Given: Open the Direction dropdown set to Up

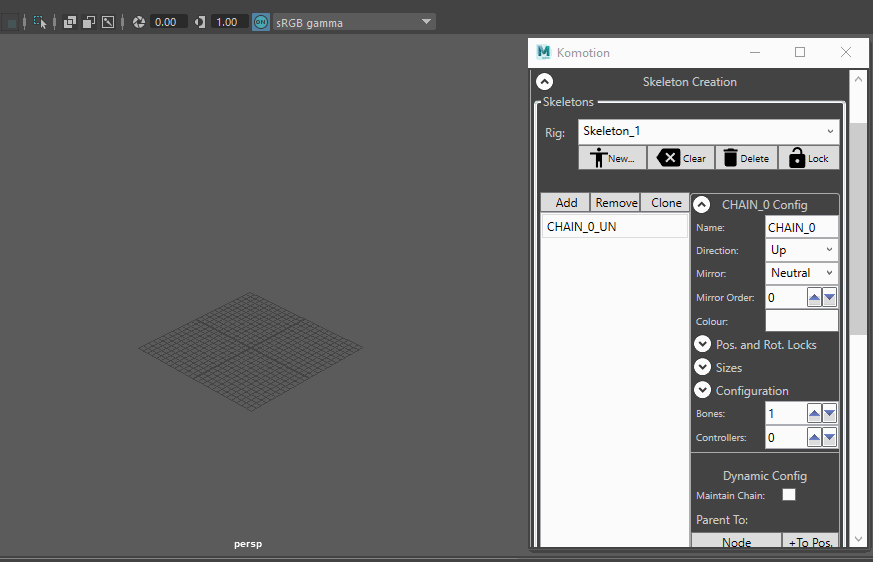Looking at the screenshot, I should click(801, 250).
